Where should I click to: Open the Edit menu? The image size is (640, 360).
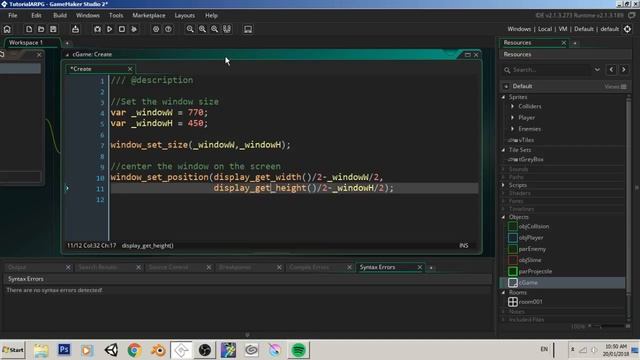pos(36,15)
